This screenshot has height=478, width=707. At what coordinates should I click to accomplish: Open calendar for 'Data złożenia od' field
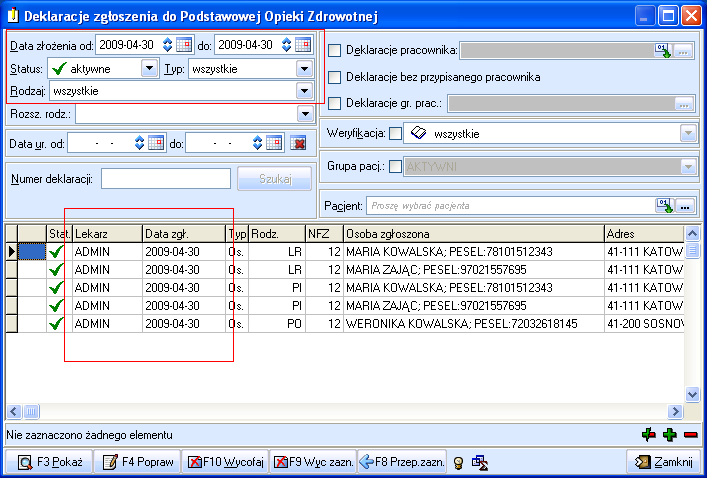tap(184, 45)
